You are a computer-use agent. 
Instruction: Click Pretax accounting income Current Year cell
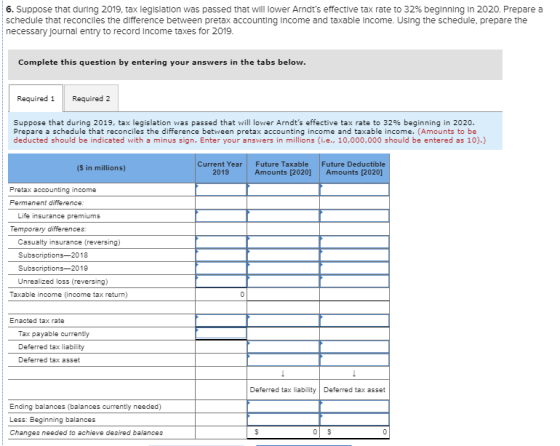(221, 190)
